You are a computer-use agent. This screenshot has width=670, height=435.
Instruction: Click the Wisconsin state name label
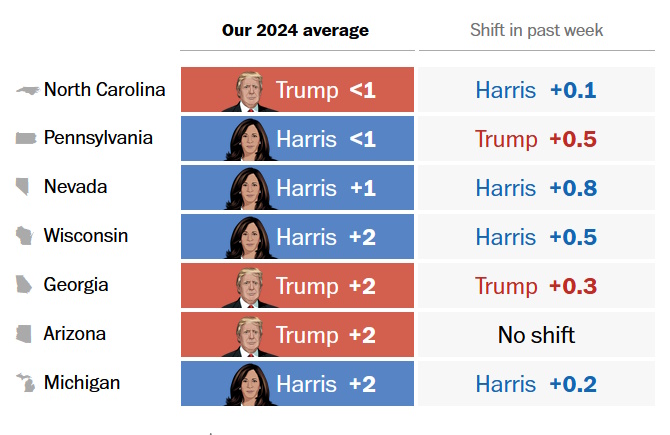coord(86,236)
